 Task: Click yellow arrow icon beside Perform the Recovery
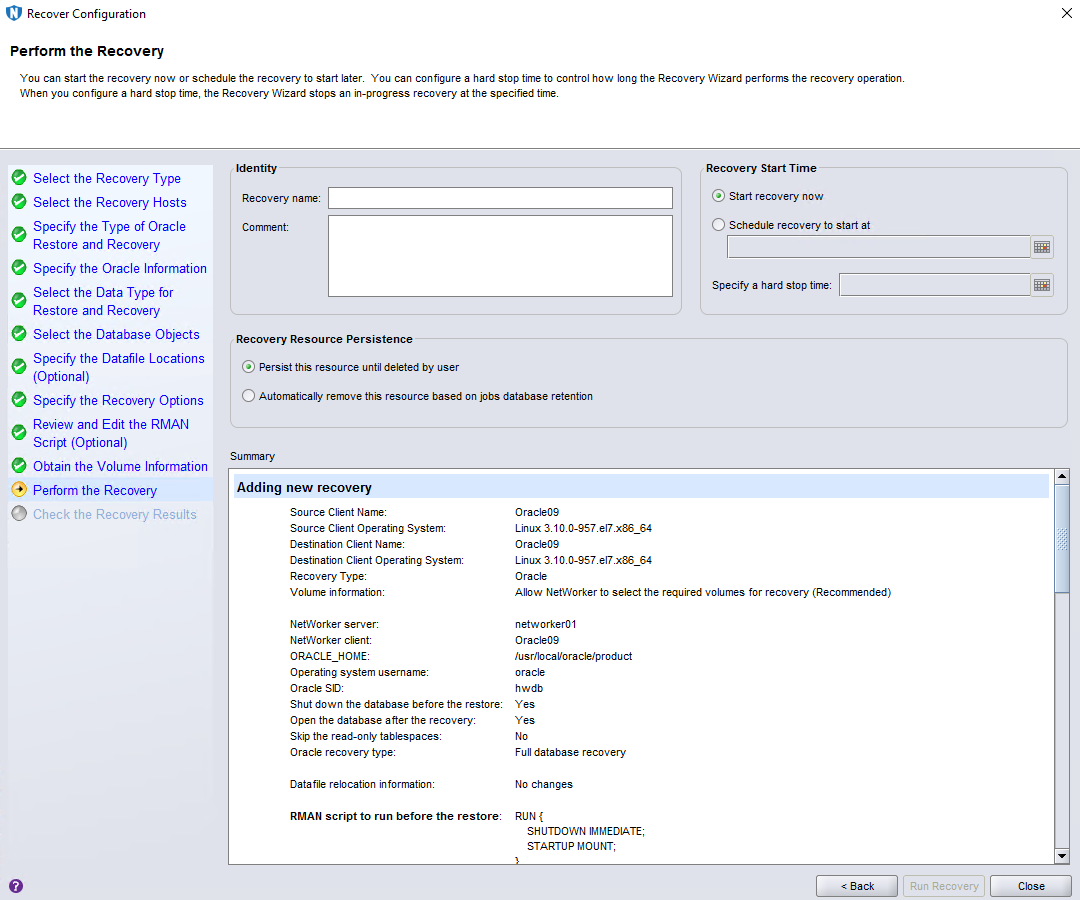tap(19, 490)
